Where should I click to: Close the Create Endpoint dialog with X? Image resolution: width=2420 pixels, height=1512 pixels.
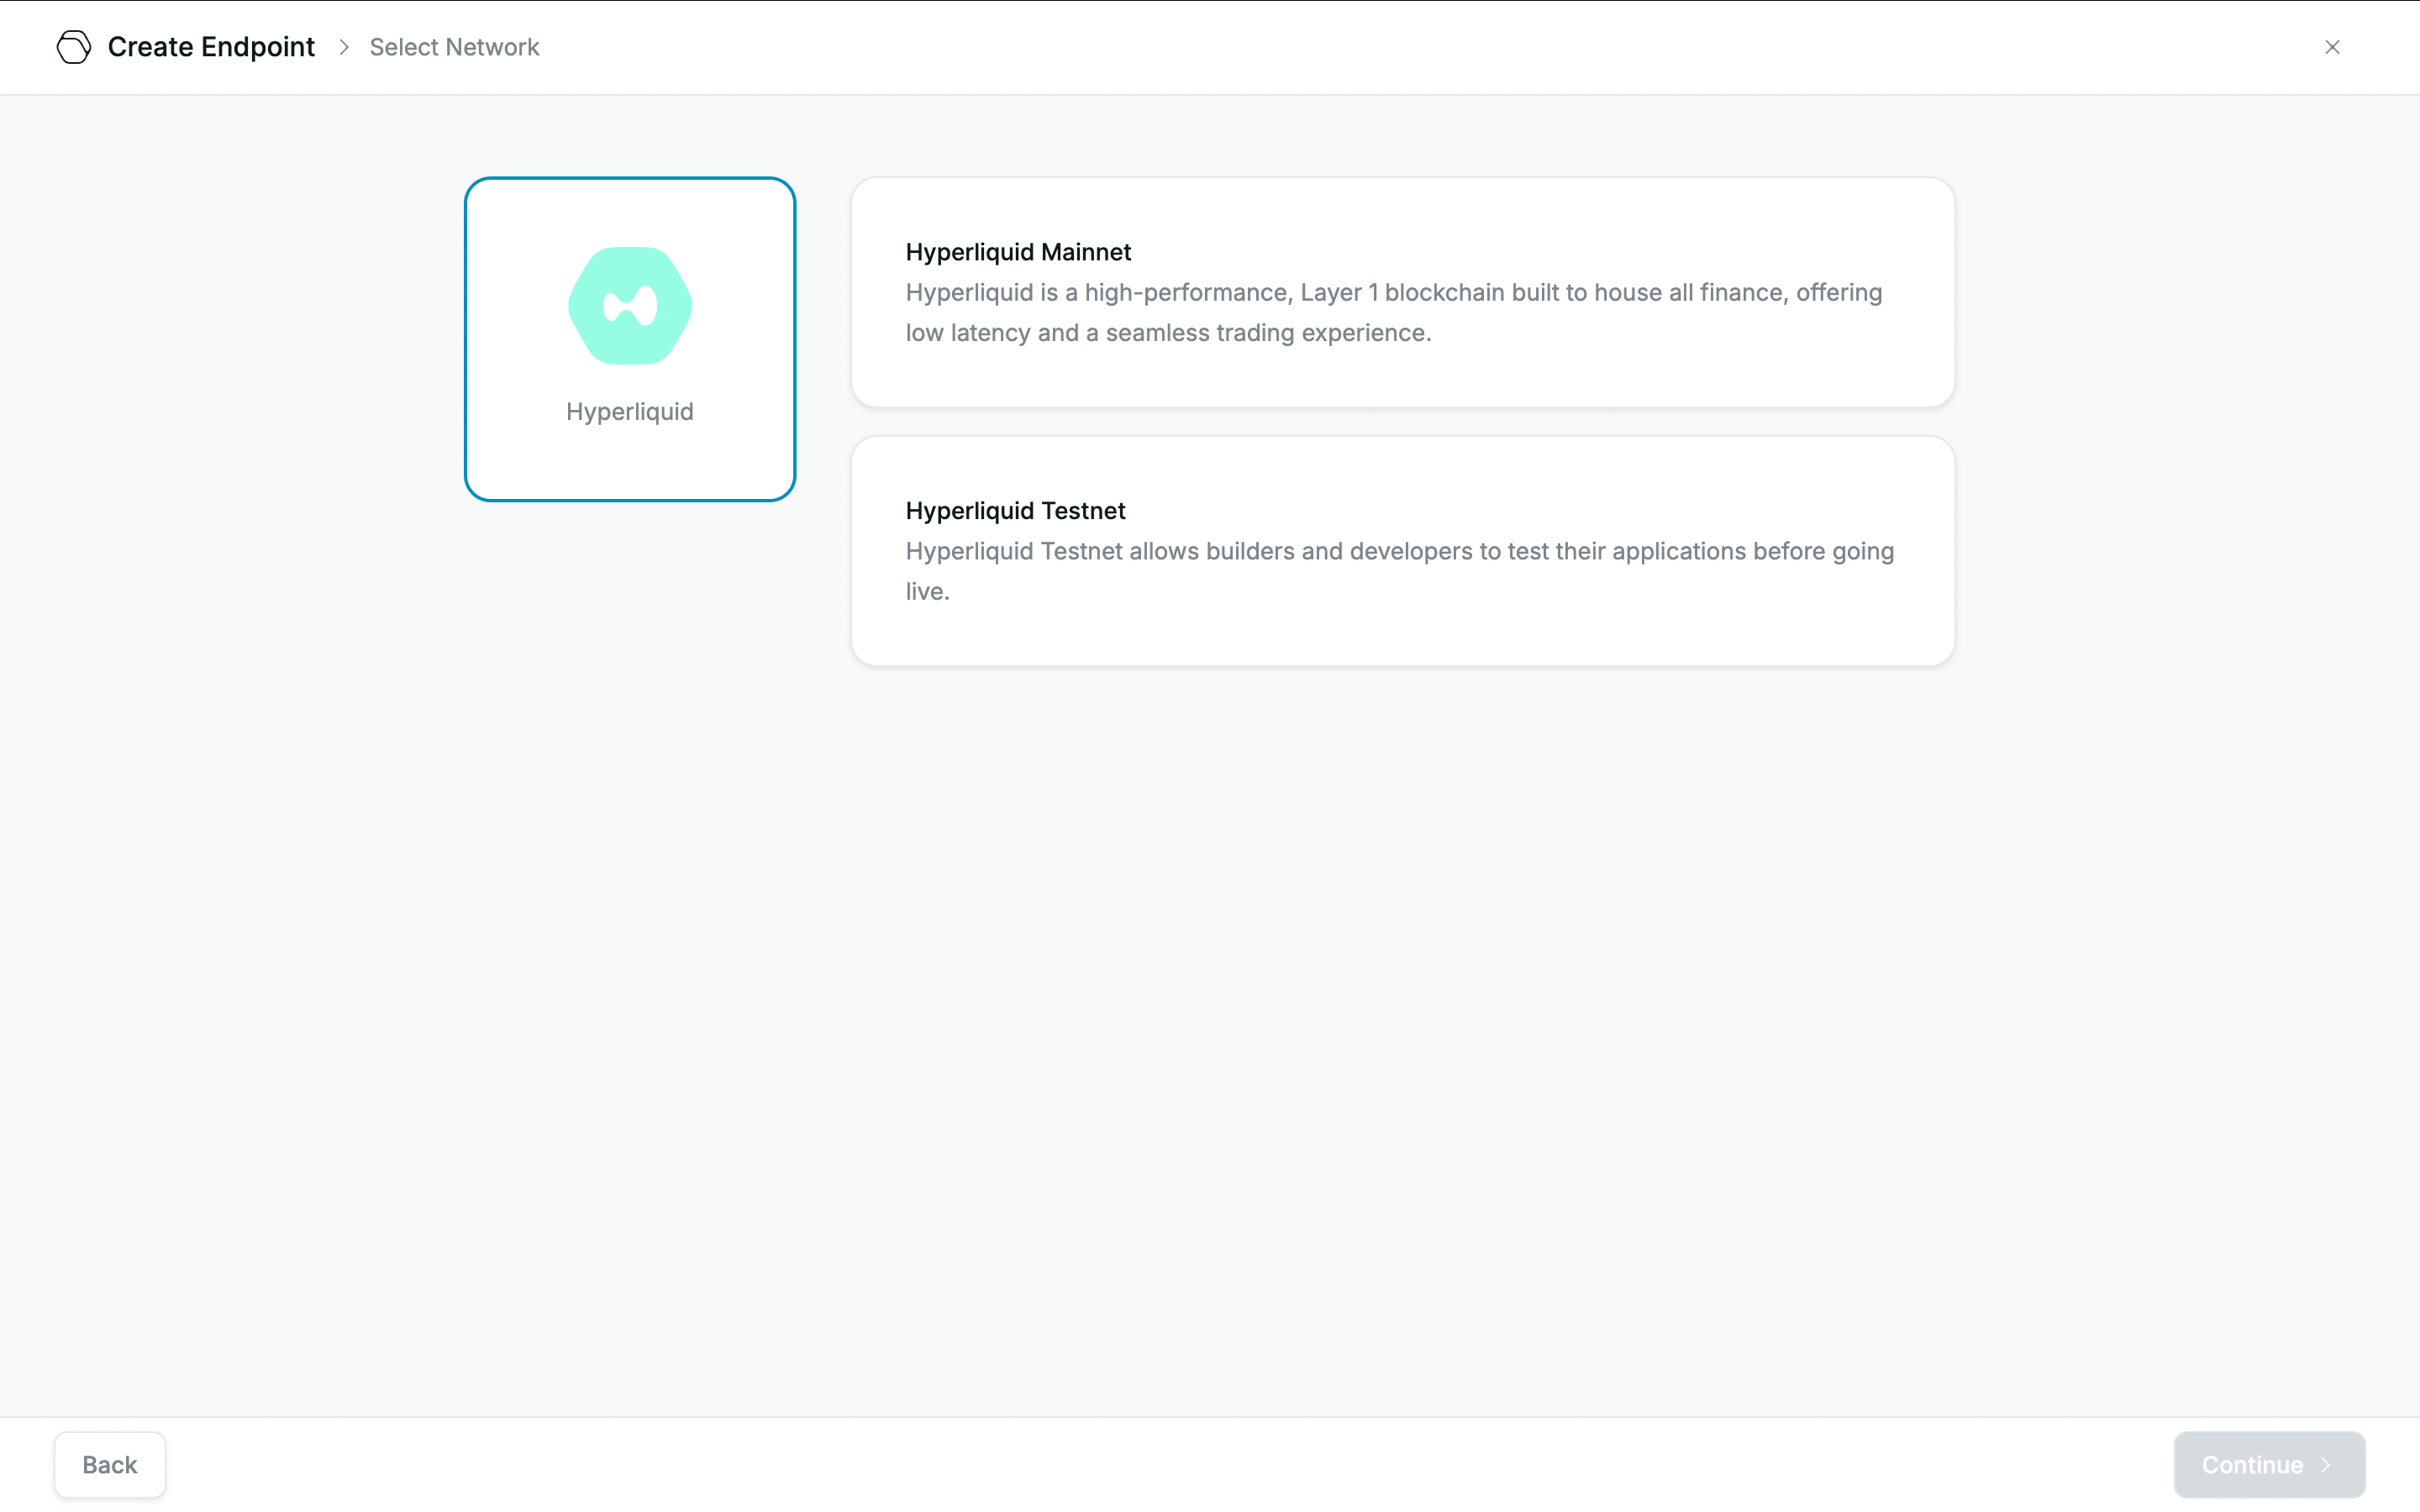tap(2332, 47)
